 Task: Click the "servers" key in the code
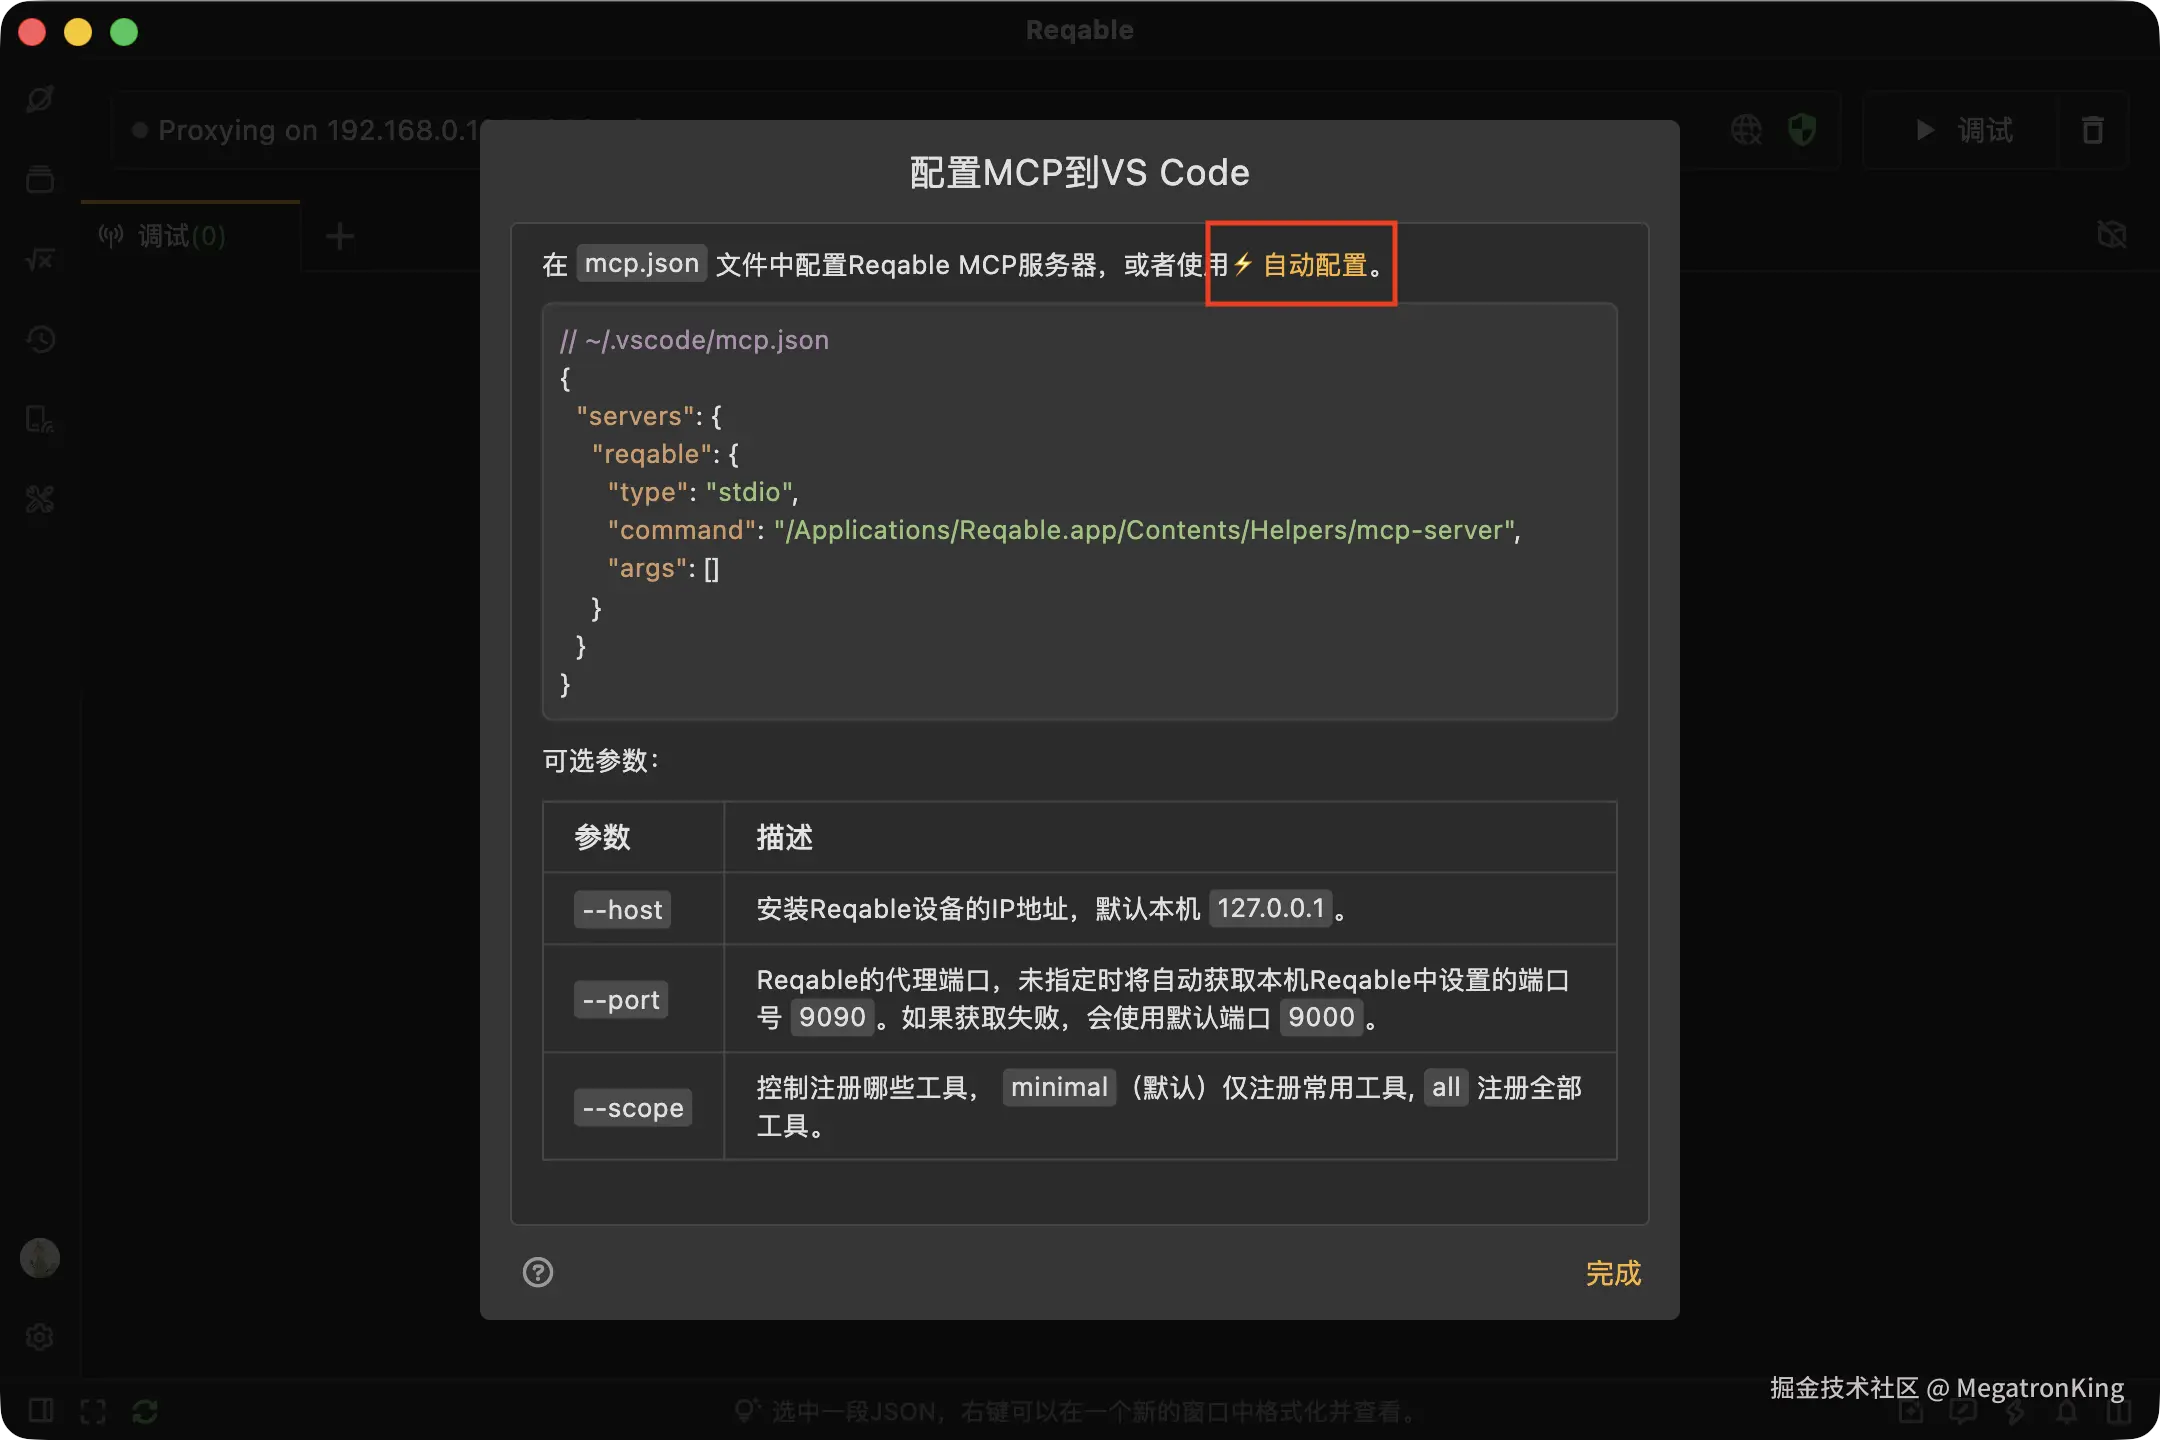click(x=635, y=416)
